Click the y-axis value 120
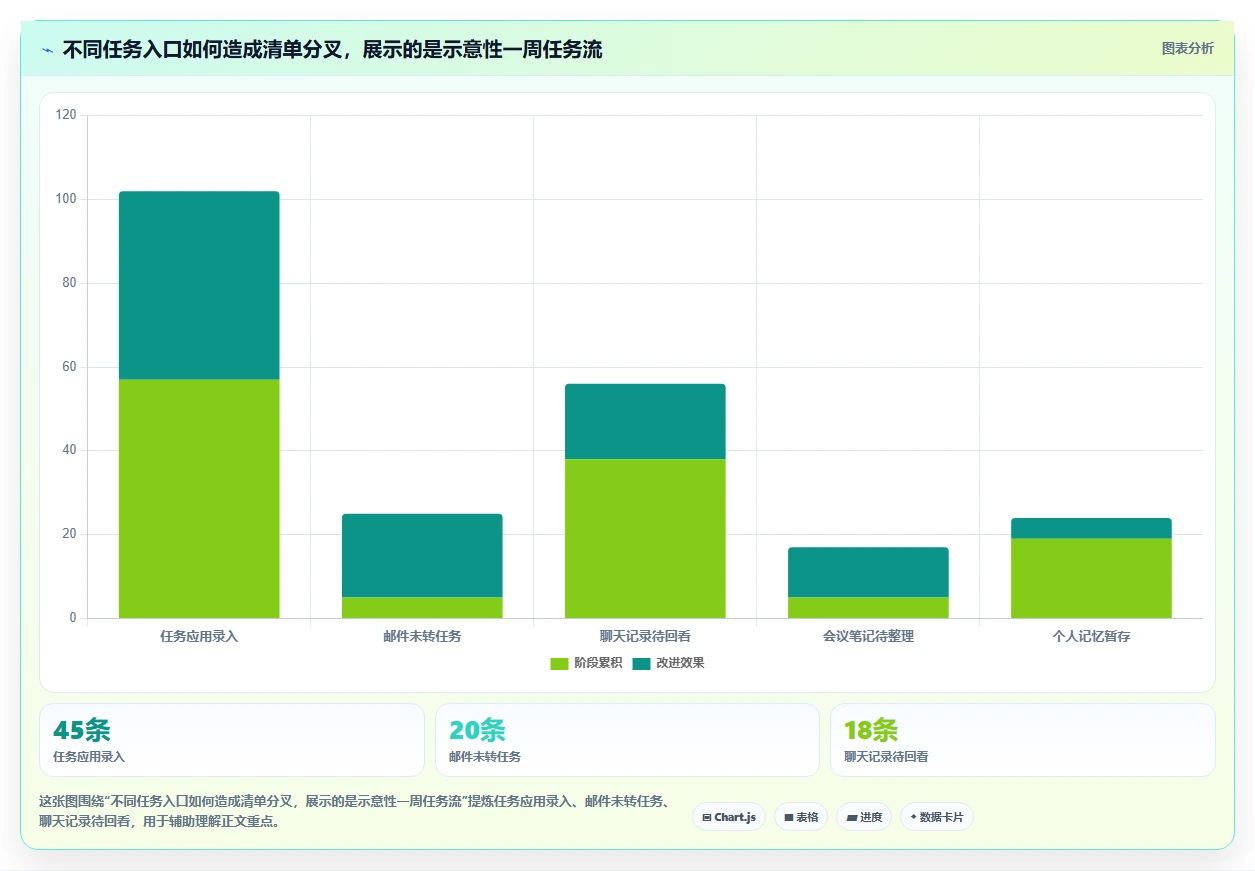Viewport: 1255px width, 871px height. 66,115
